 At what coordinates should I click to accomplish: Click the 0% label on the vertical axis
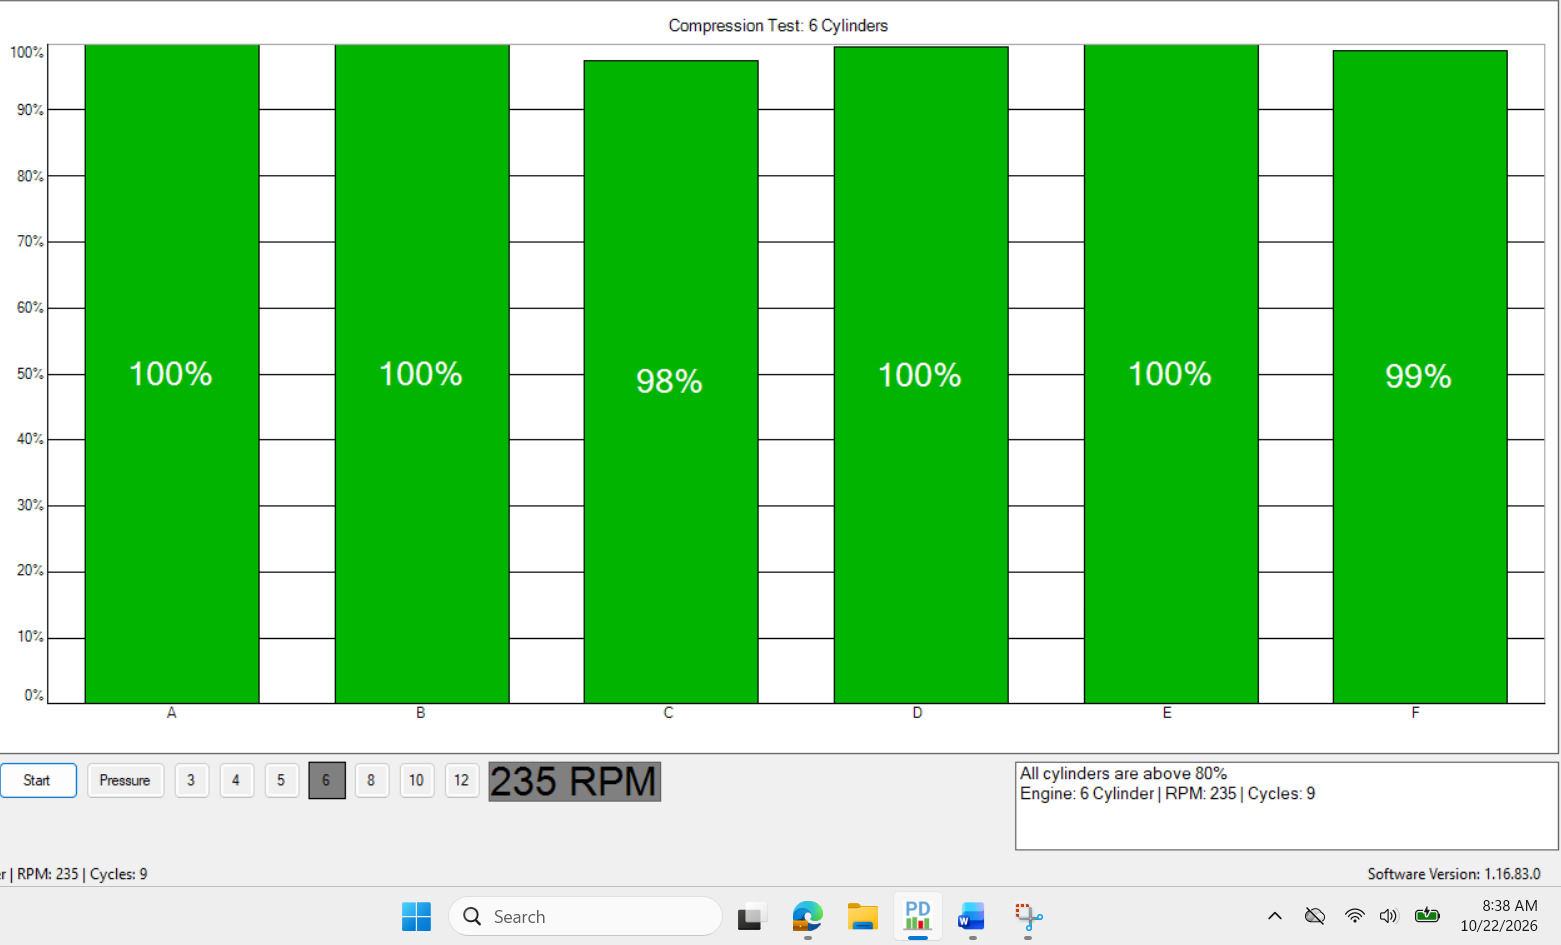34,695
